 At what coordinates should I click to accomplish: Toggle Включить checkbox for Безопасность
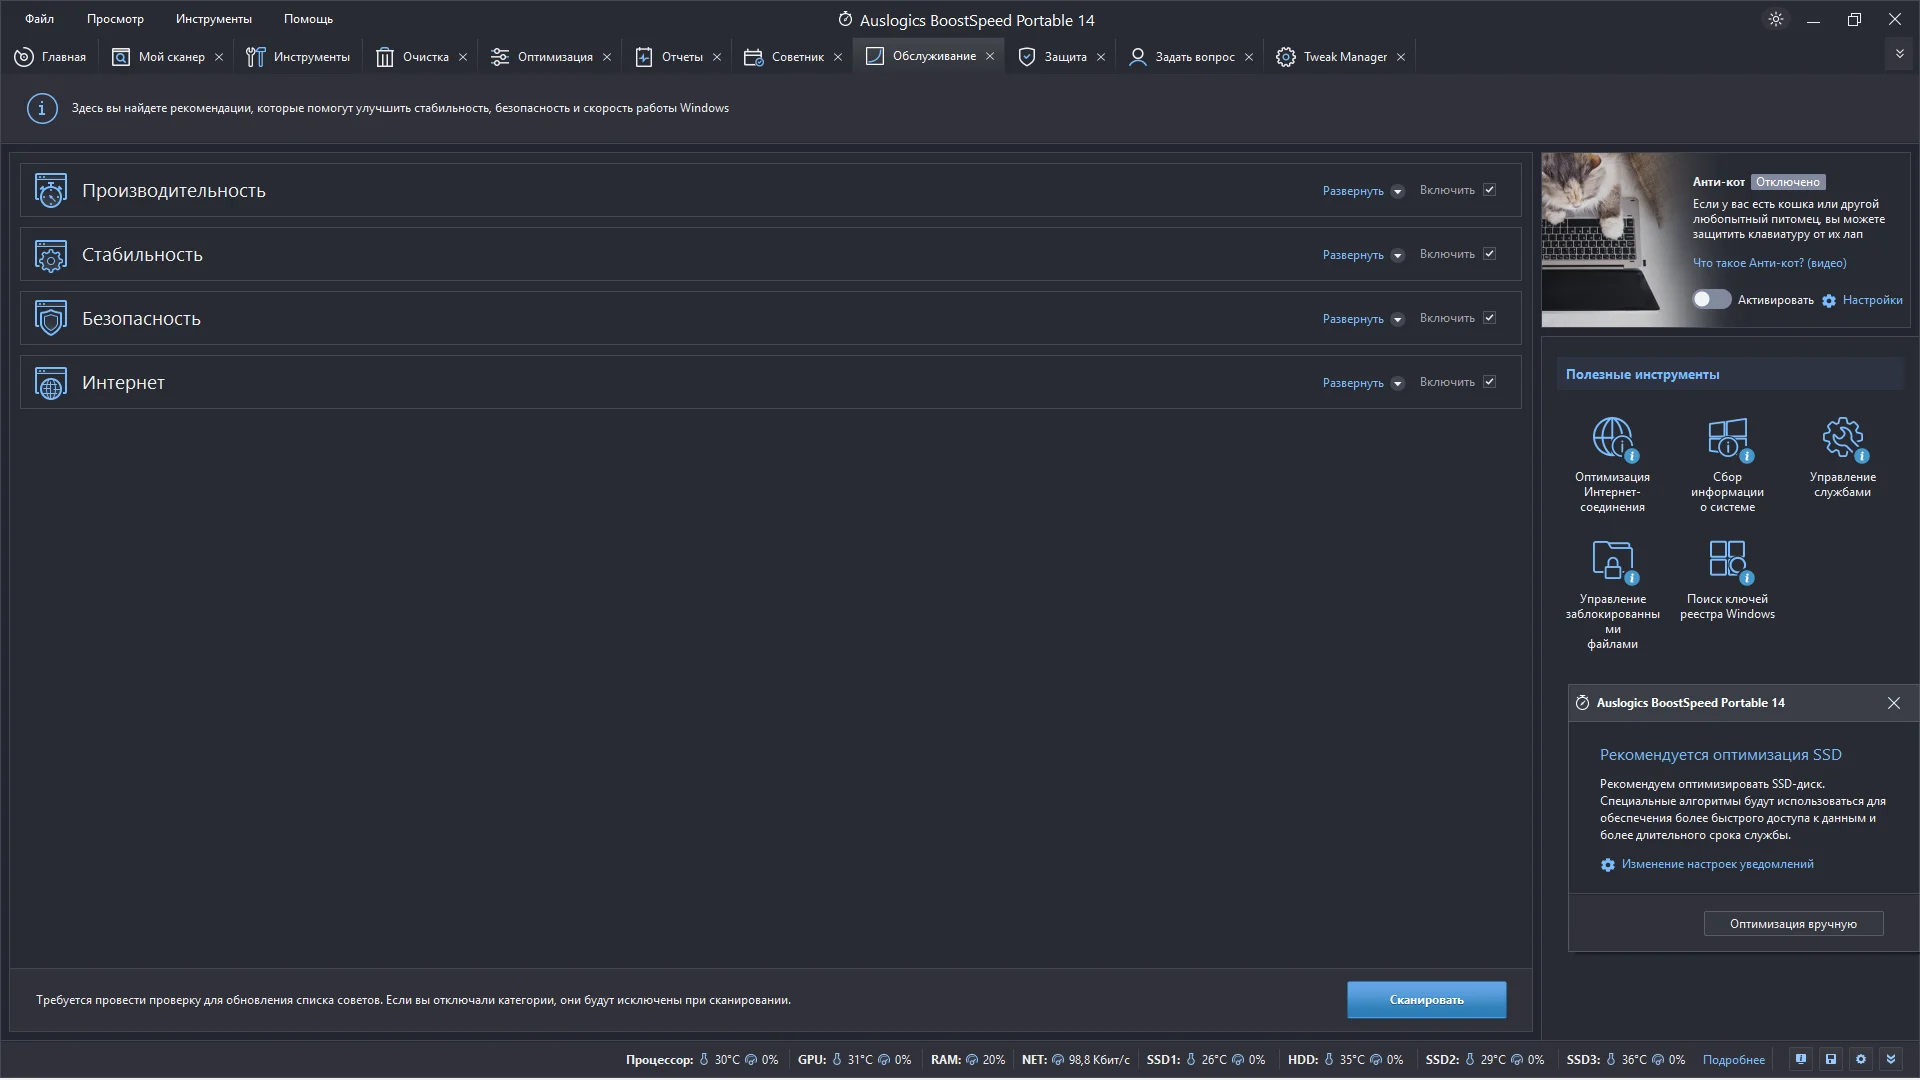[1490, 318]
